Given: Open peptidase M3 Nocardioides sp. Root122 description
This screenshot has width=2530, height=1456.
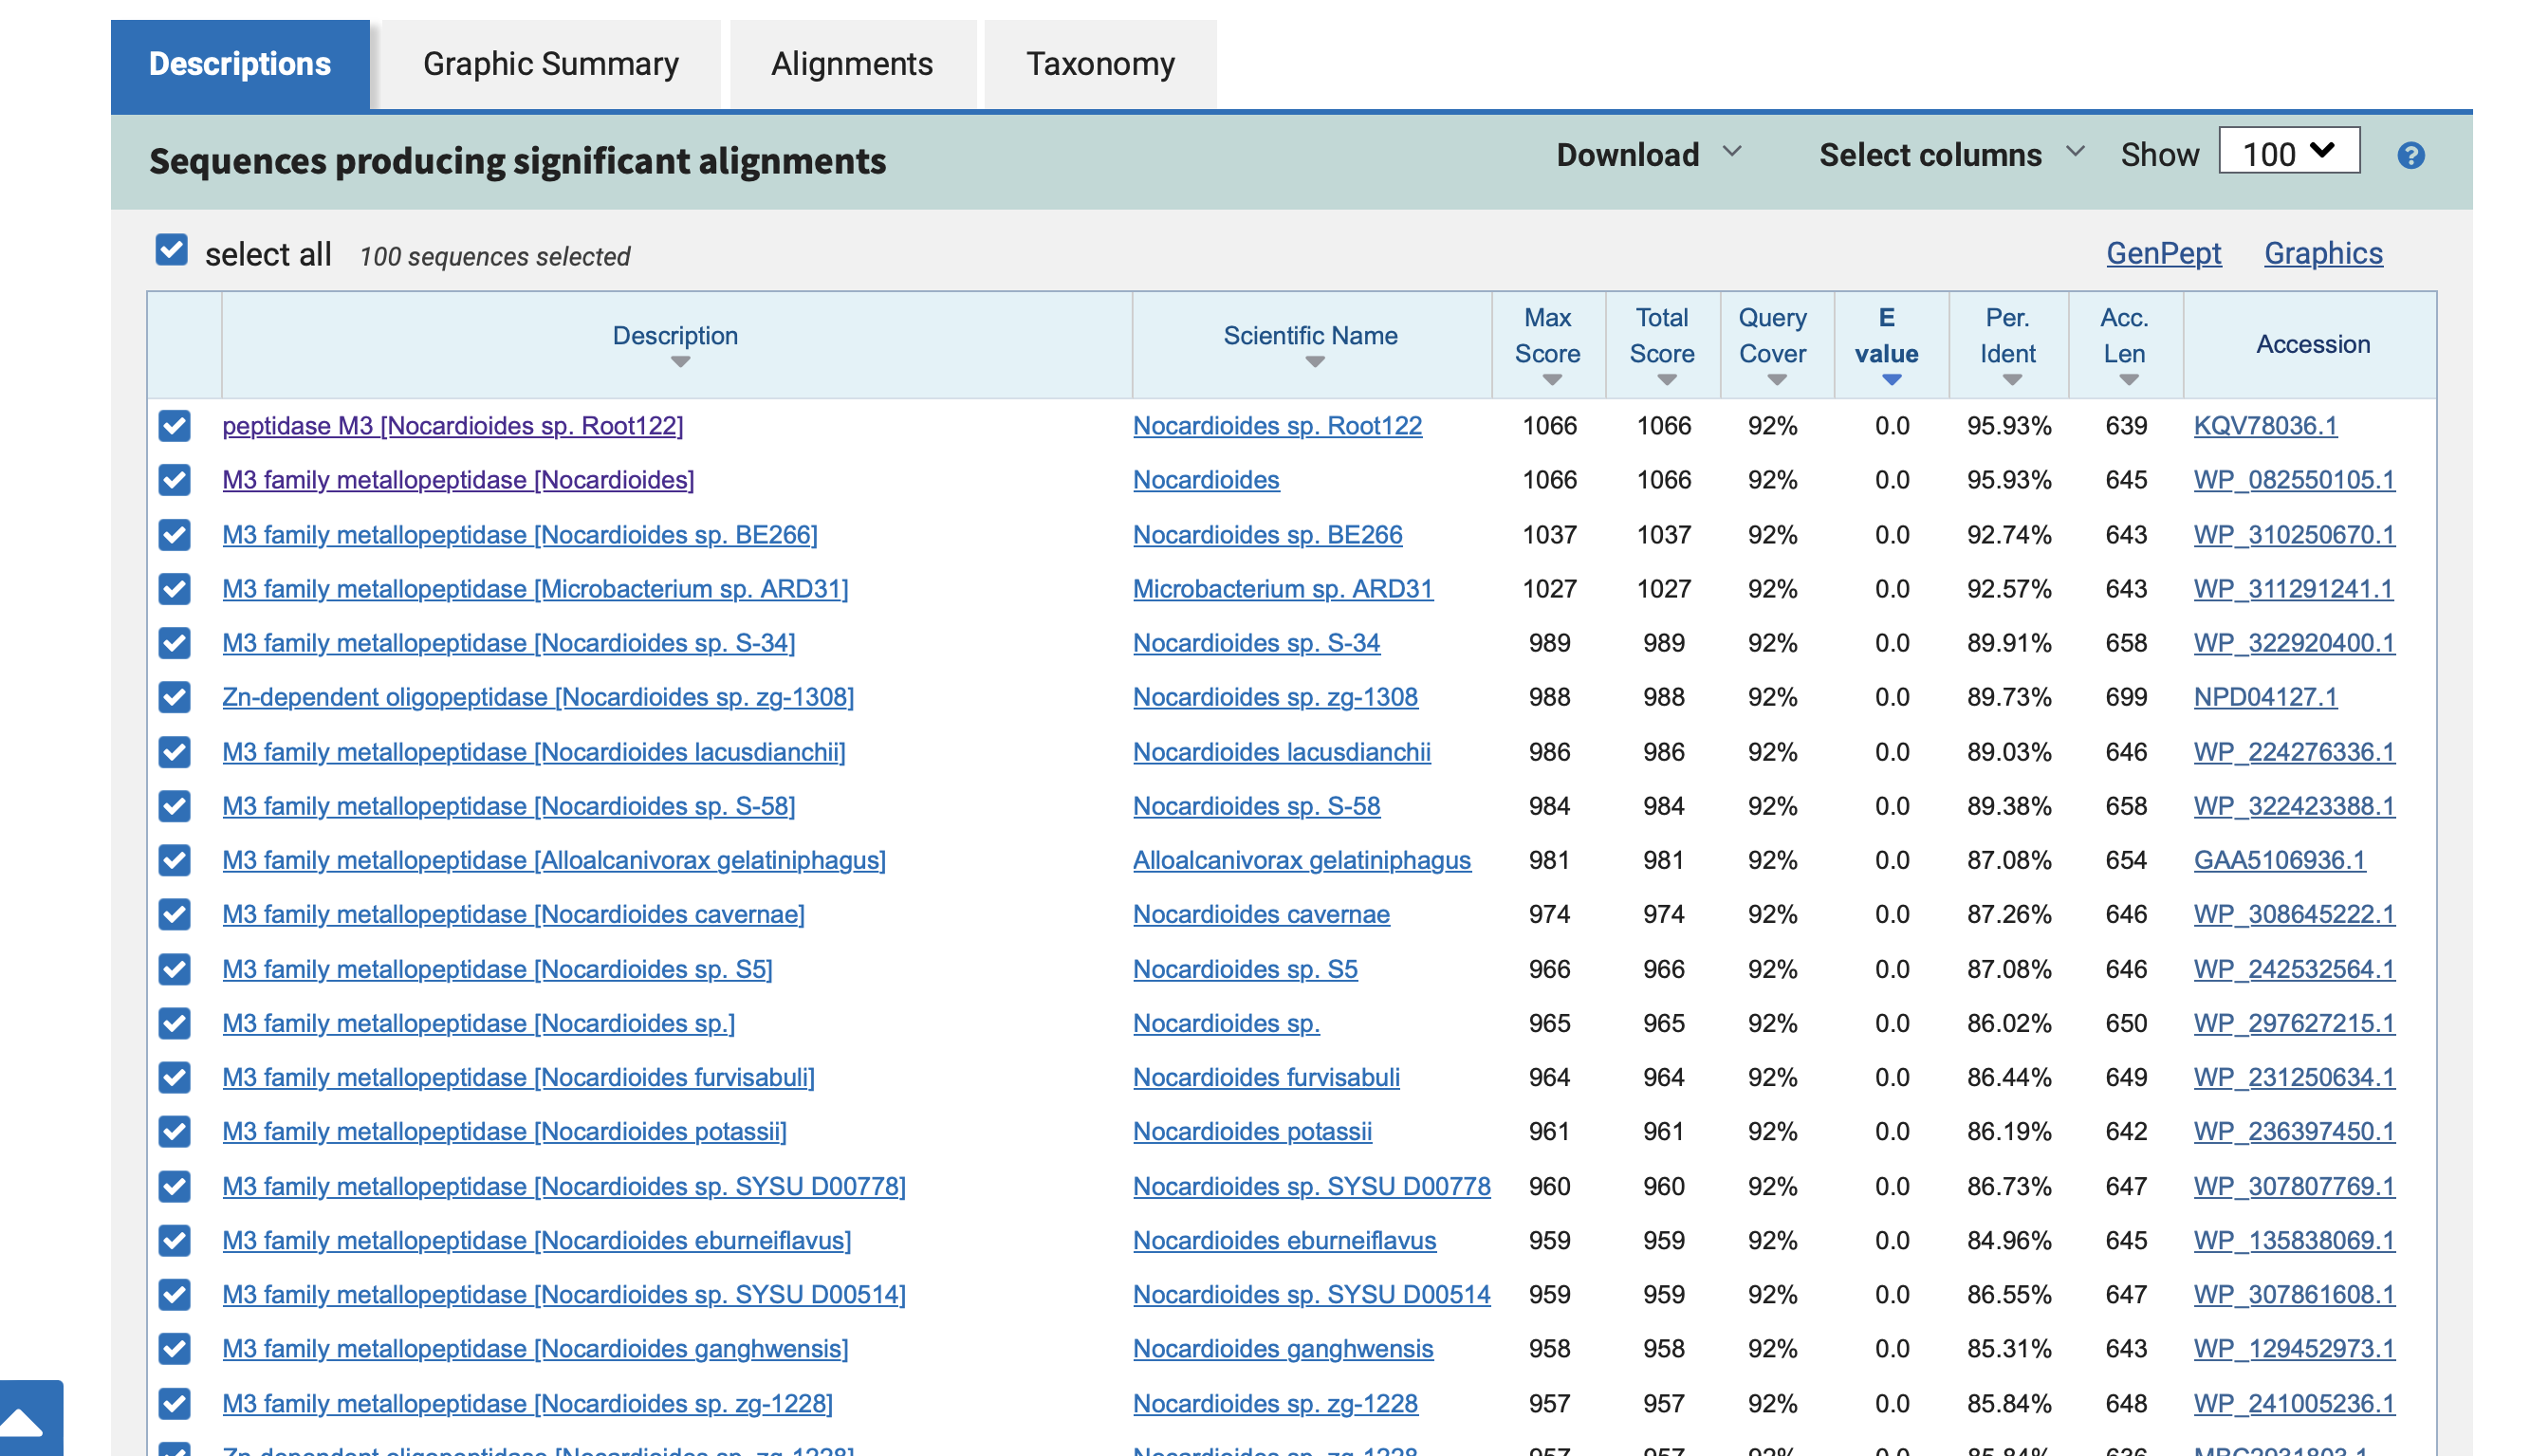Looking at the screenshot, I should pos(453,426).
